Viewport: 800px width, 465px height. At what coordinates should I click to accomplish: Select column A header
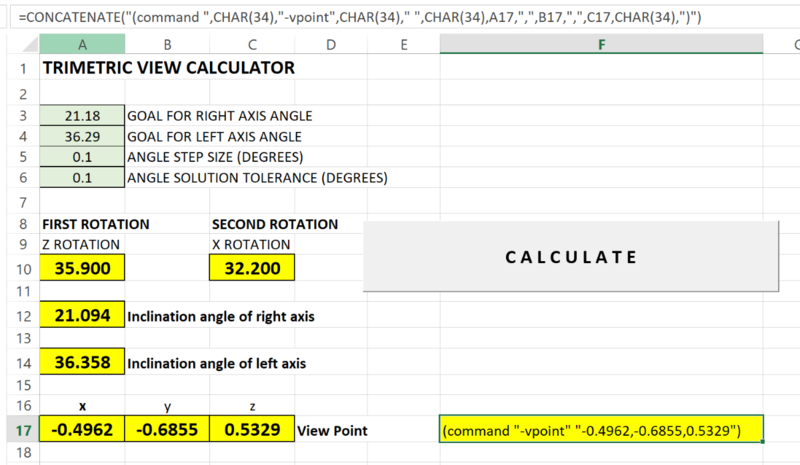tap(83, 44)
